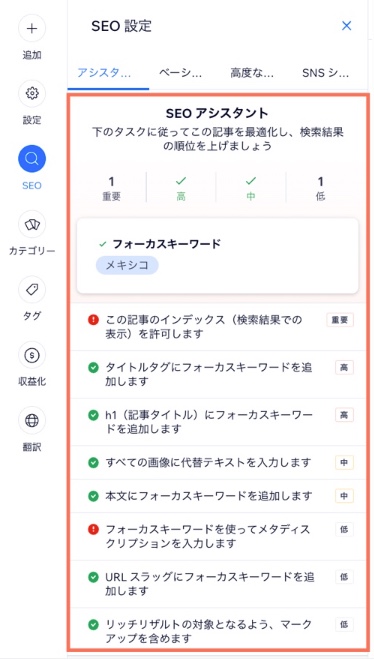The height and width of the screenshot is (660, 374).
Task: Select the メタディスクリプション task row
Action: pyautogui.click(x=218, y=536)
